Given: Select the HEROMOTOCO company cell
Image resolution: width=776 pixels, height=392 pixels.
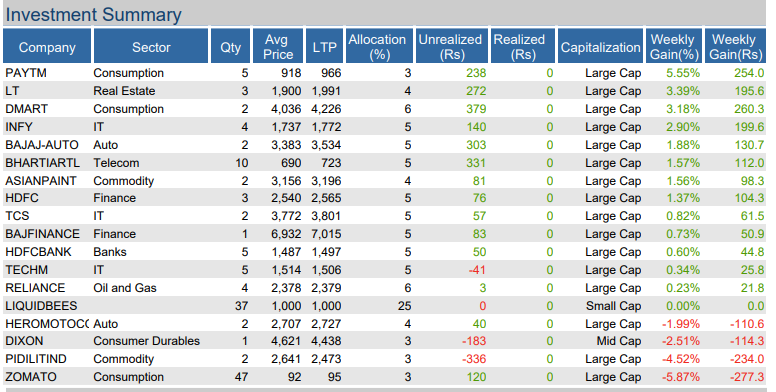Looking at the screenshot, I should click(47, 324).
